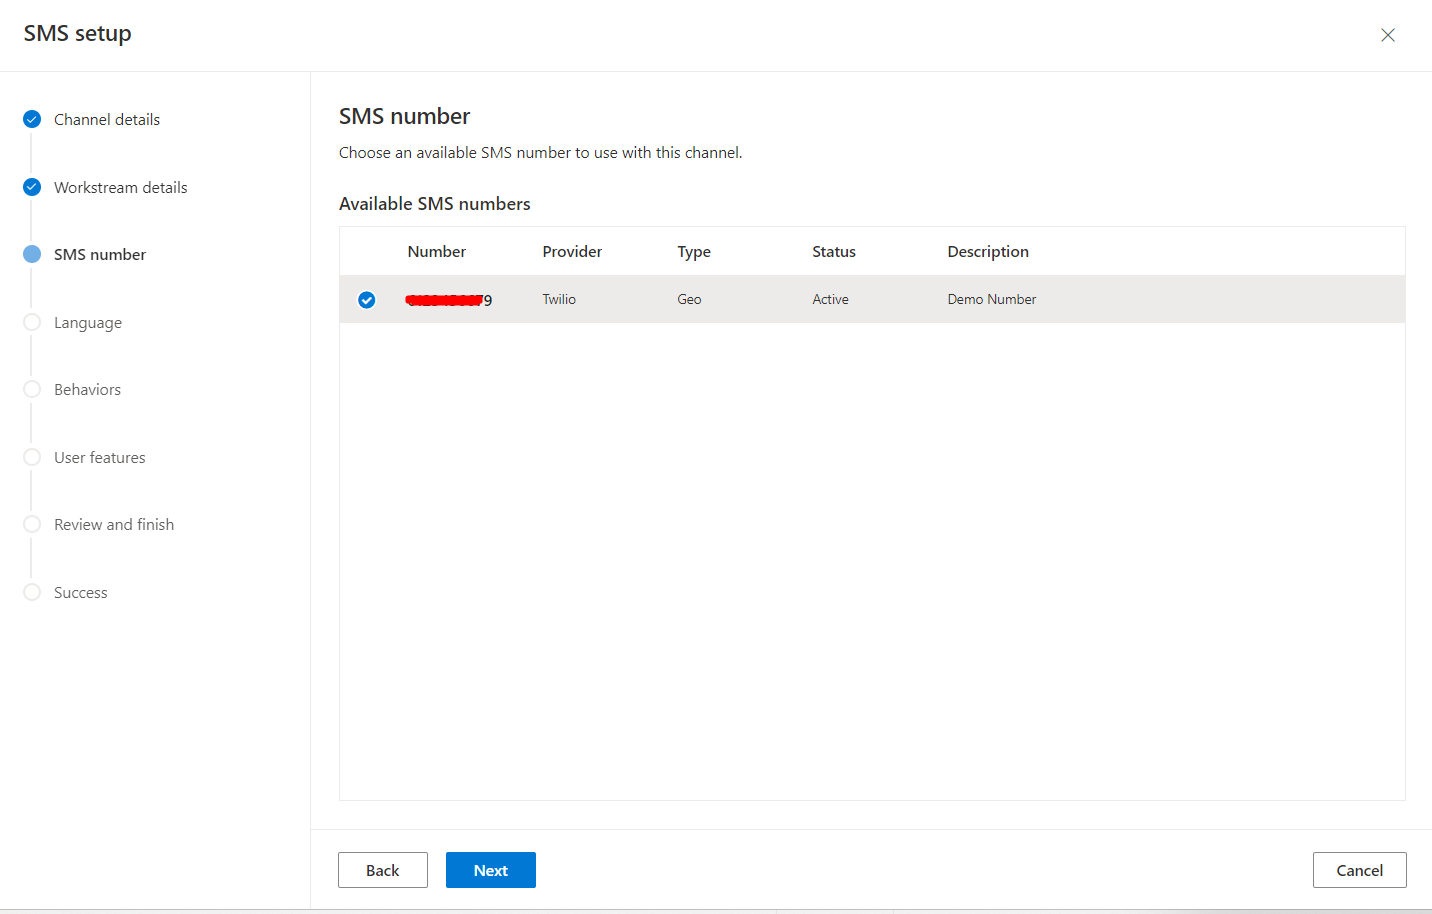Click the Review and finish step circle
Screen dimensions: 1432x914
click(x=31, y=524)
